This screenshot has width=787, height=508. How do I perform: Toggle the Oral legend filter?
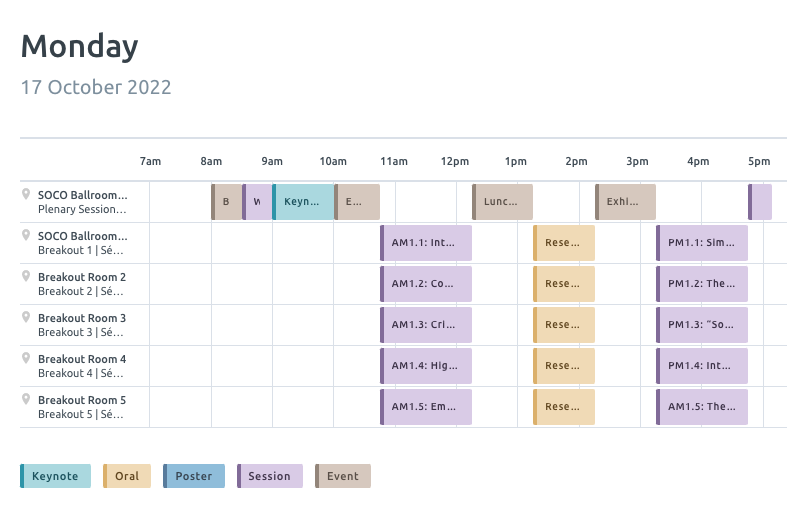[x=127, y=476]
